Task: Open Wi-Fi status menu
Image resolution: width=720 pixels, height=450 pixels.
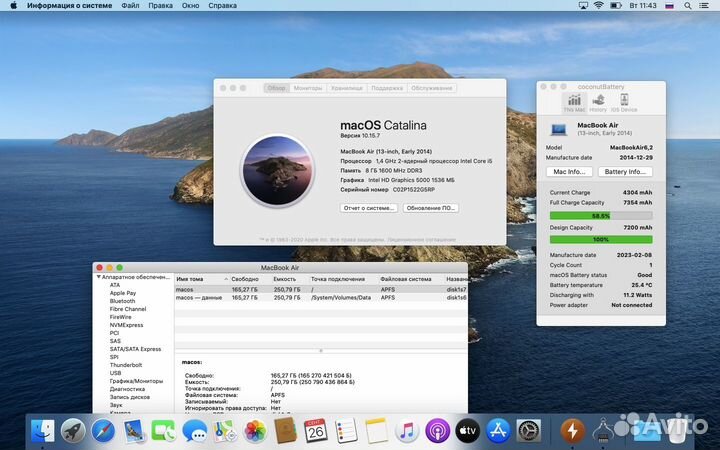Action: (x=598, y=6)
